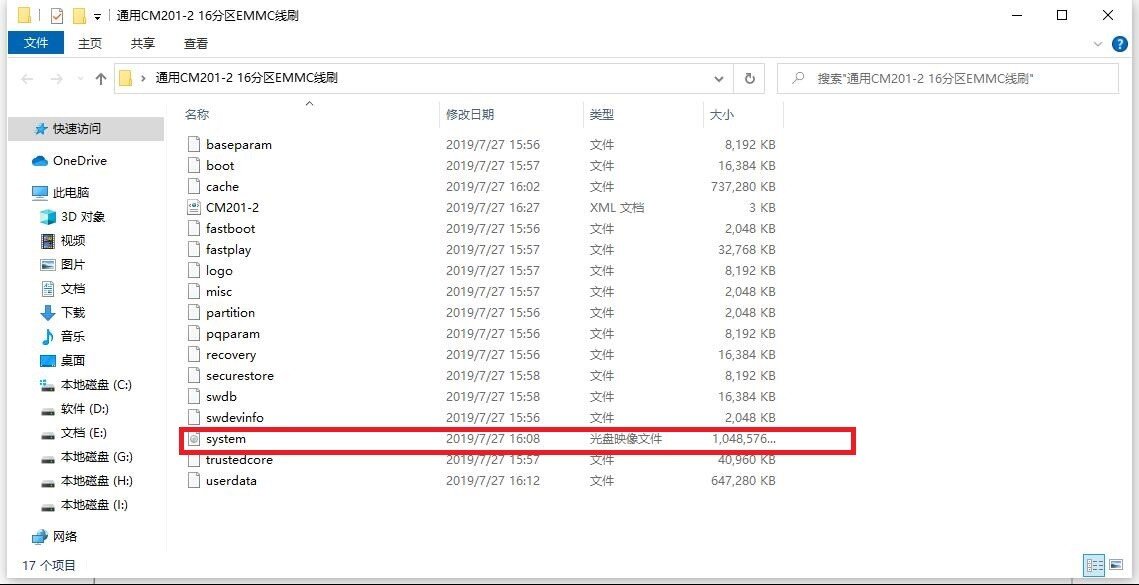The image size is (1139, 585).
Task: Switch to large icons view in status bar
Action: (x=1115, y=565)
